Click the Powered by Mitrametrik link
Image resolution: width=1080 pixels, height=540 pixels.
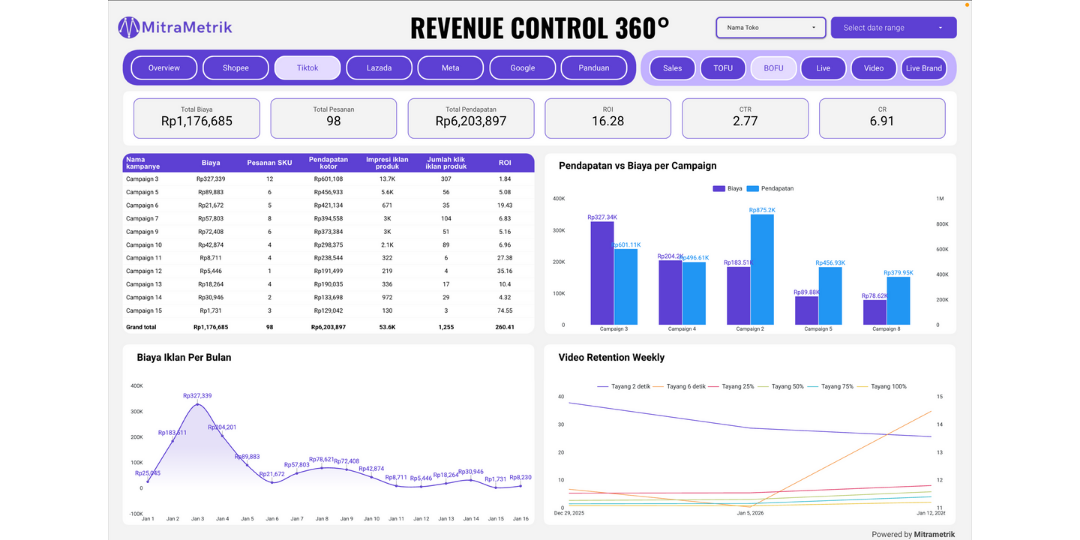point(913,534)
